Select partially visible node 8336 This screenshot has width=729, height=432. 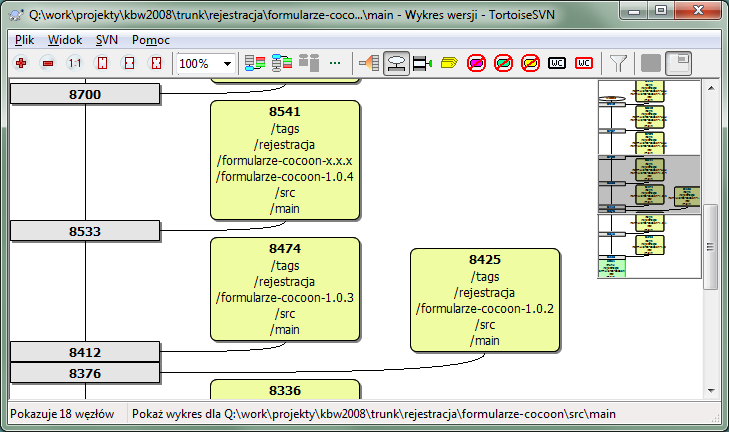[285, 389]
